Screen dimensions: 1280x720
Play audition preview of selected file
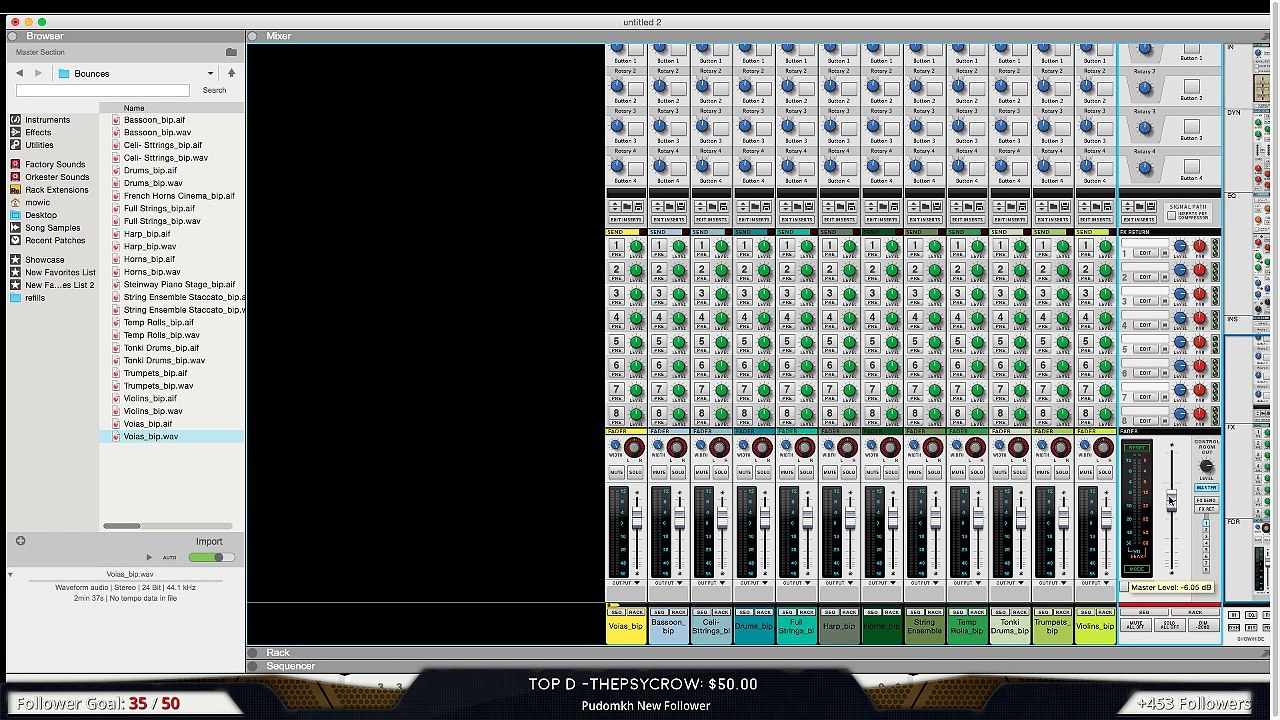pos(149,557)
